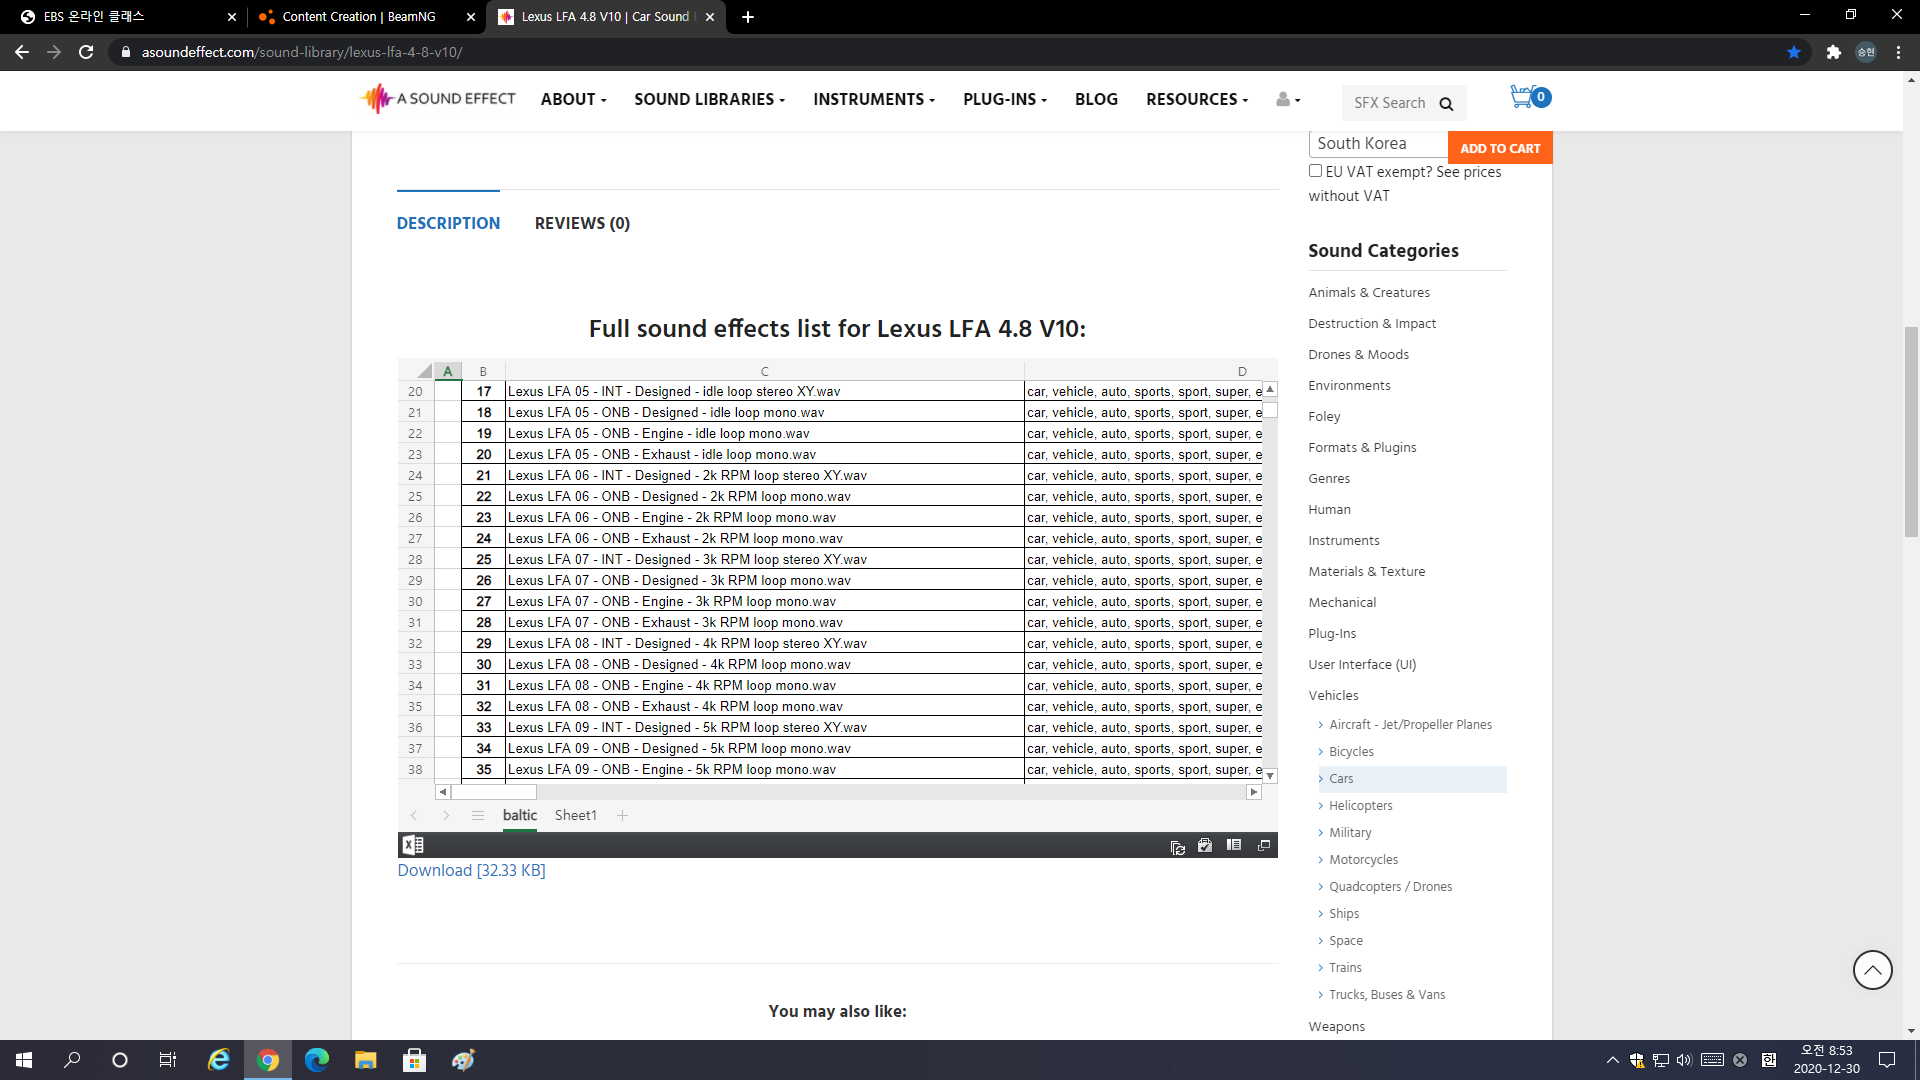Viewport: 1920px width, 1080px height.
Task: Switch to the DESCRIPTION tab
Action: [448, 223]
